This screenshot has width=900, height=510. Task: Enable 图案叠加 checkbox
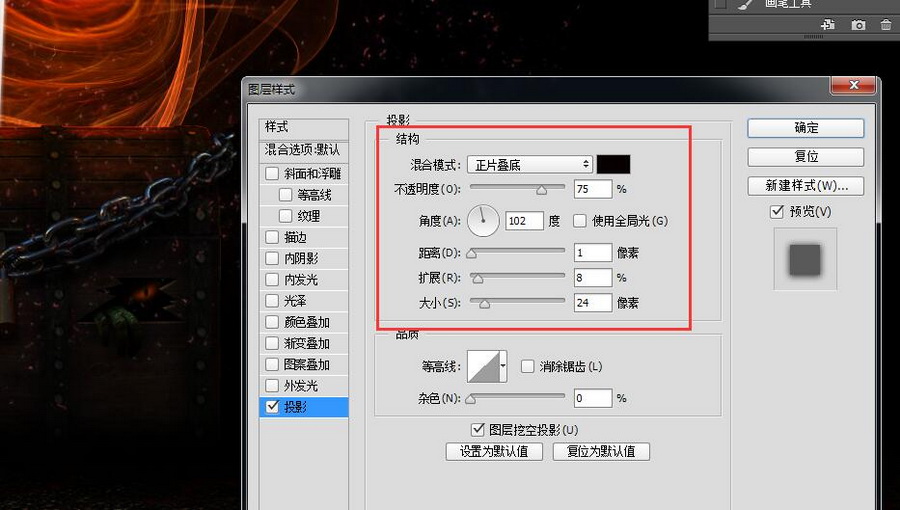pyautogui.click(x=272, y=364)
